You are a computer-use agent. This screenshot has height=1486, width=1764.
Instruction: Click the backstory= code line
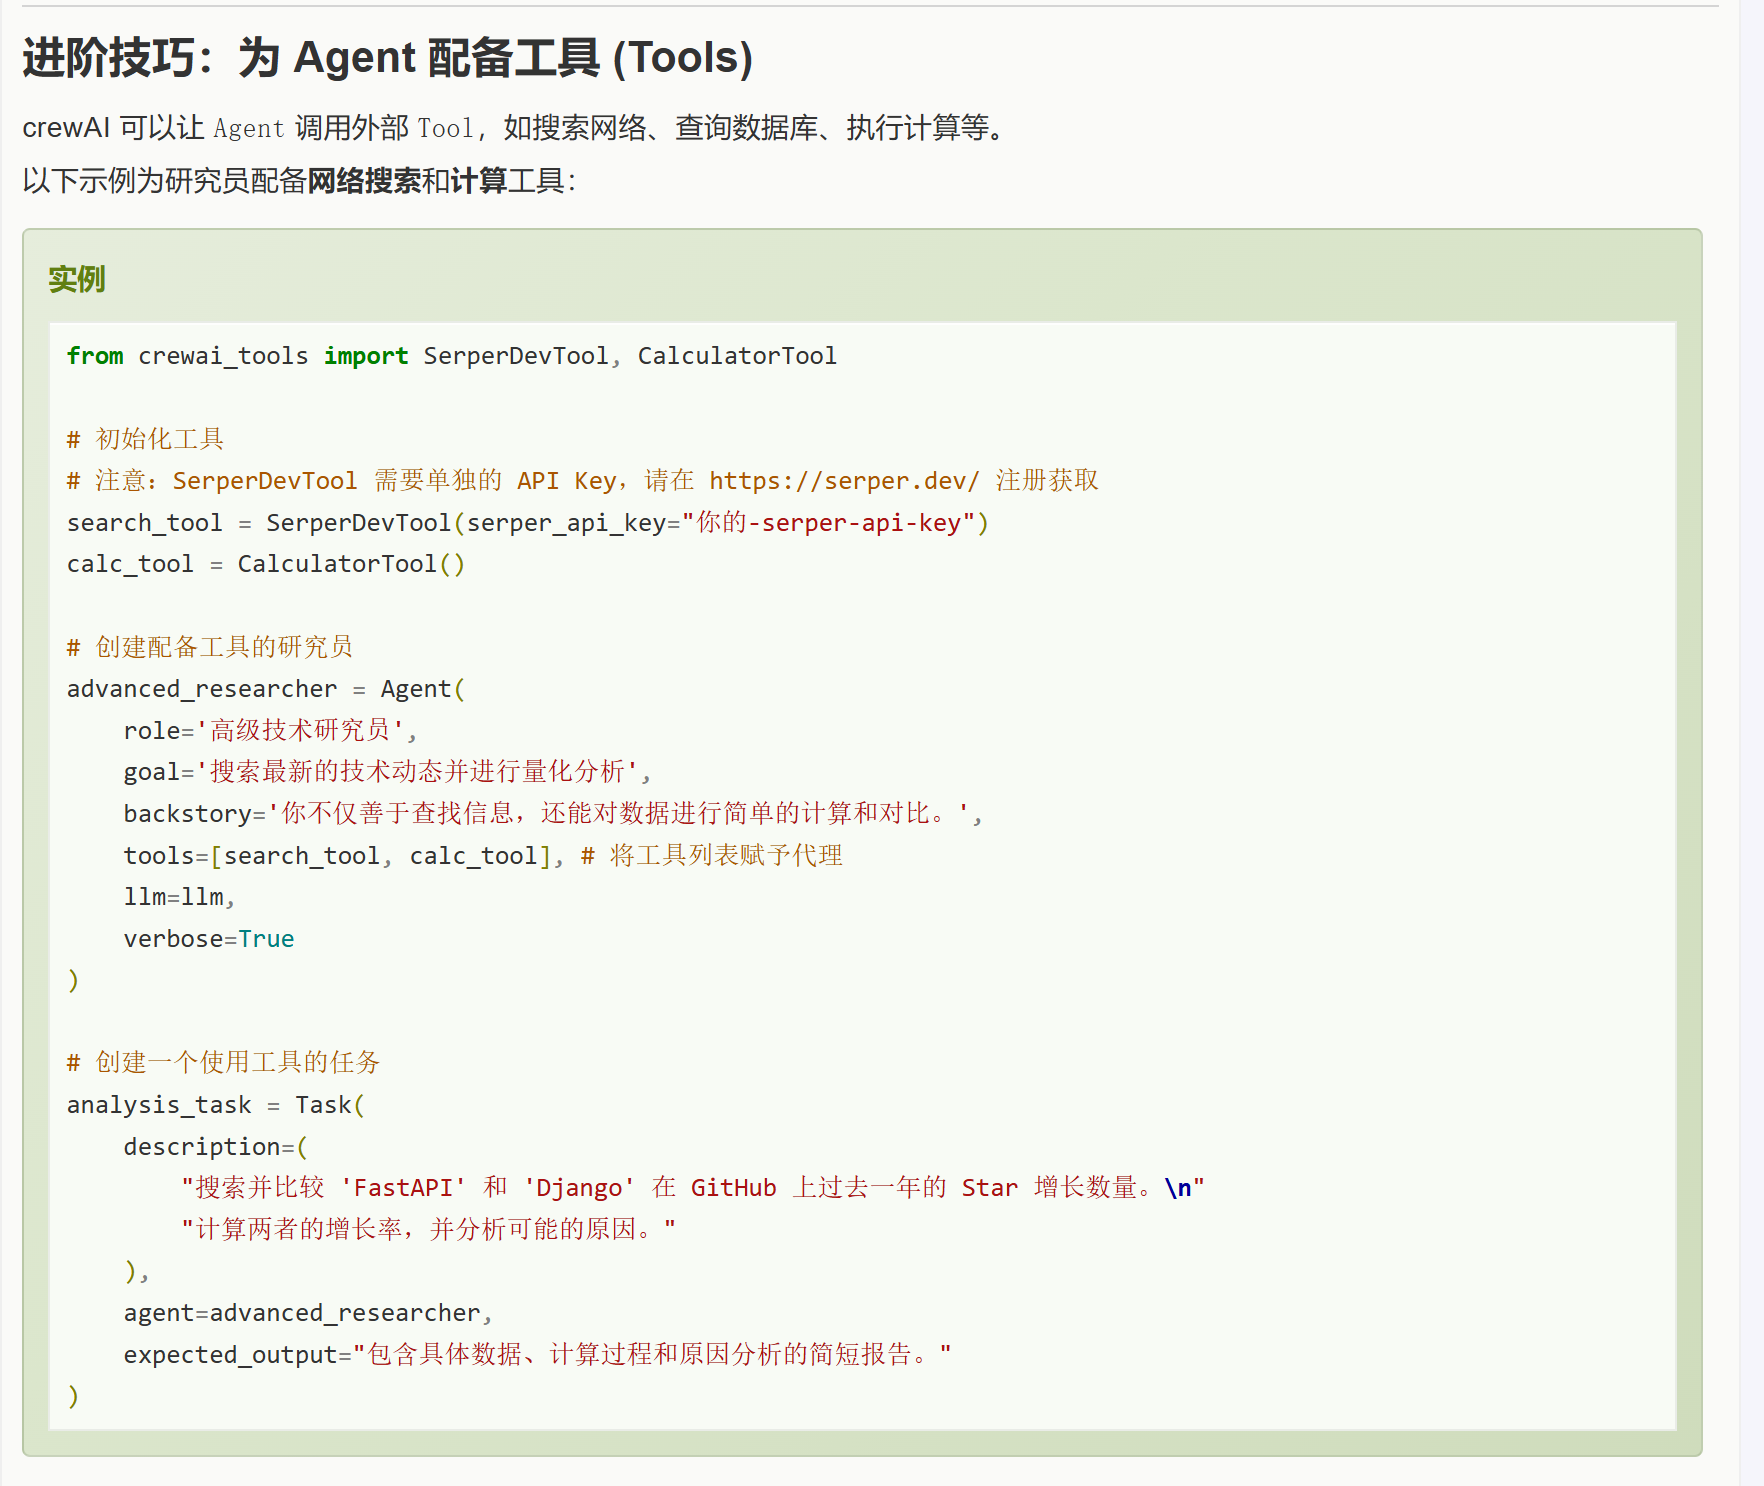click(554, 814)
